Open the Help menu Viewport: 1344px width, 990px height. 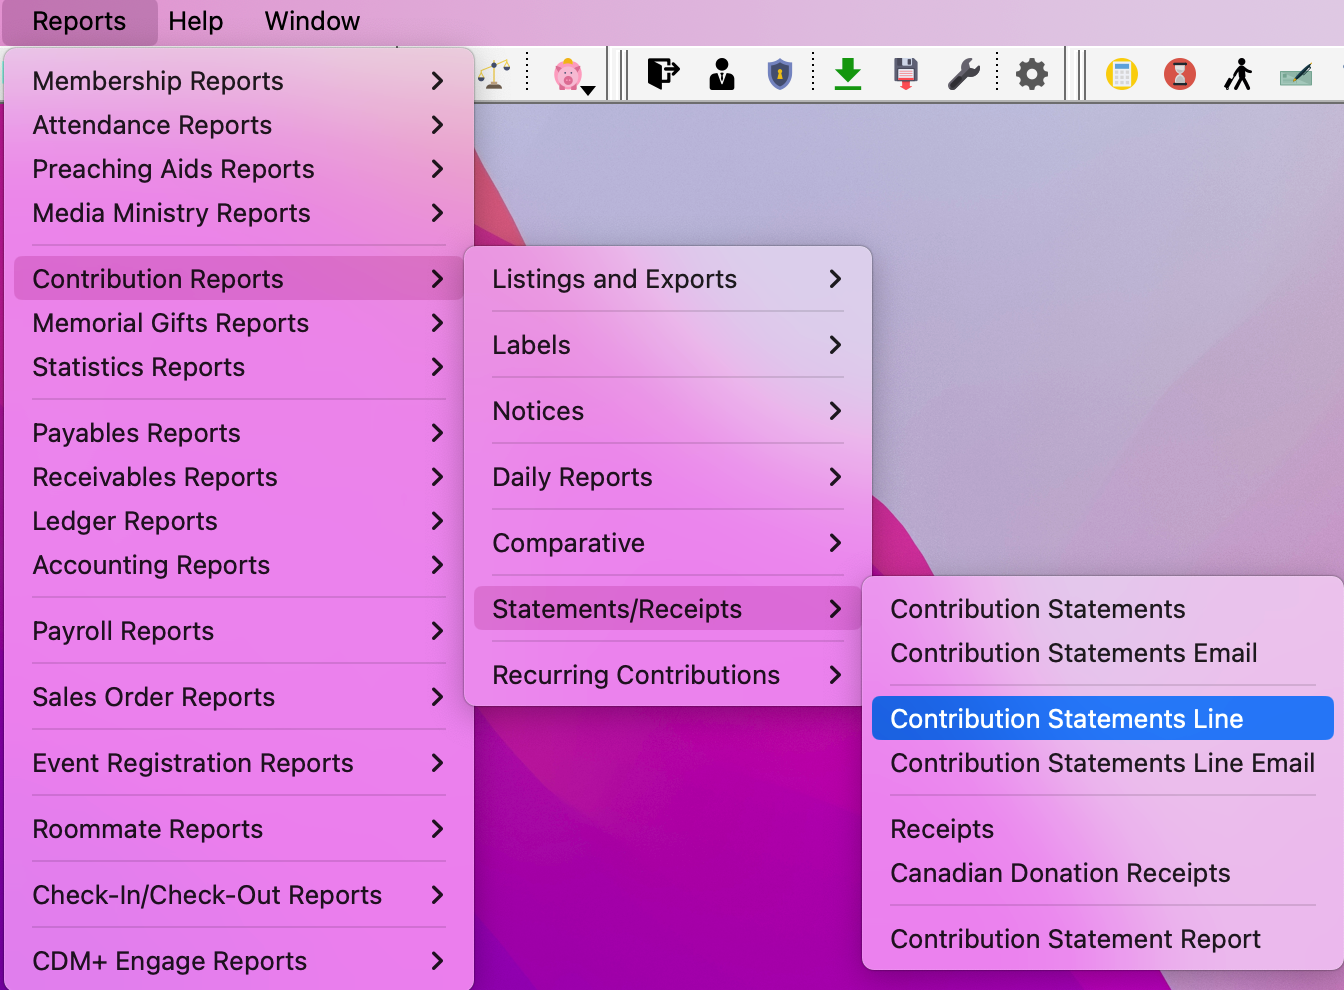[x=195, y=21]
